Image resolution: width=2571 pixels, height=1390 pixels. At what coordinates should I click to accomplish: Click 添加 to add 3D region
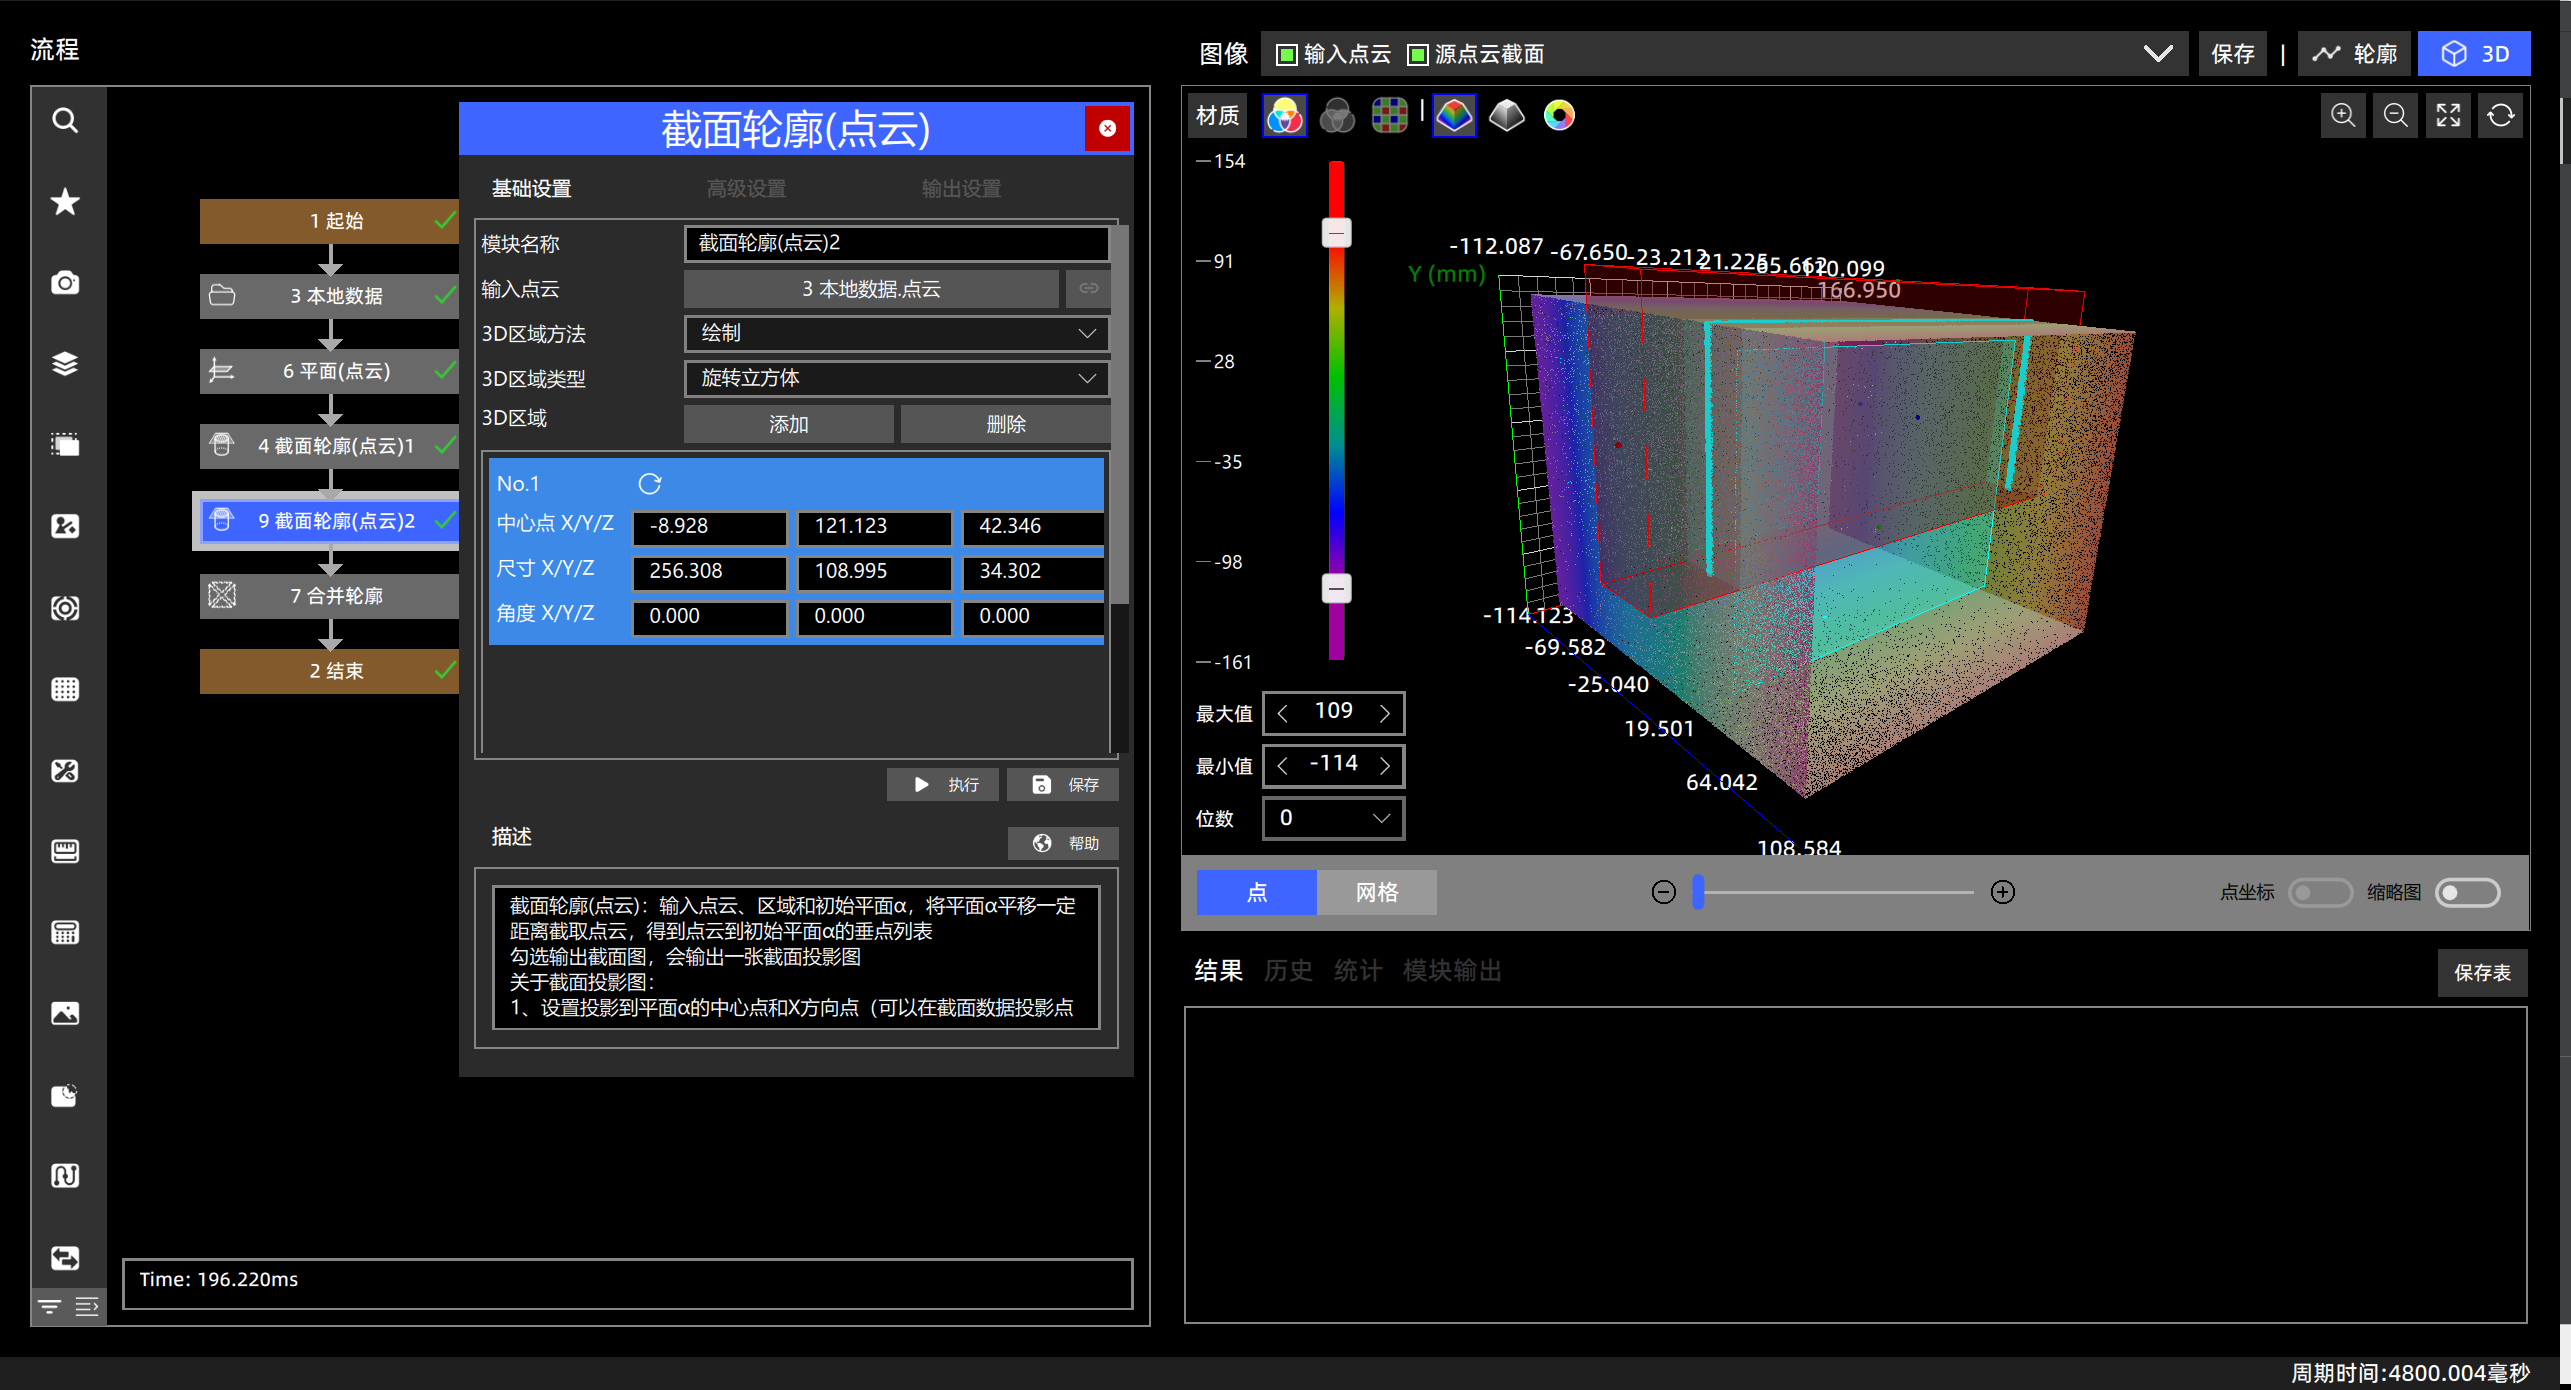(788, 424)
